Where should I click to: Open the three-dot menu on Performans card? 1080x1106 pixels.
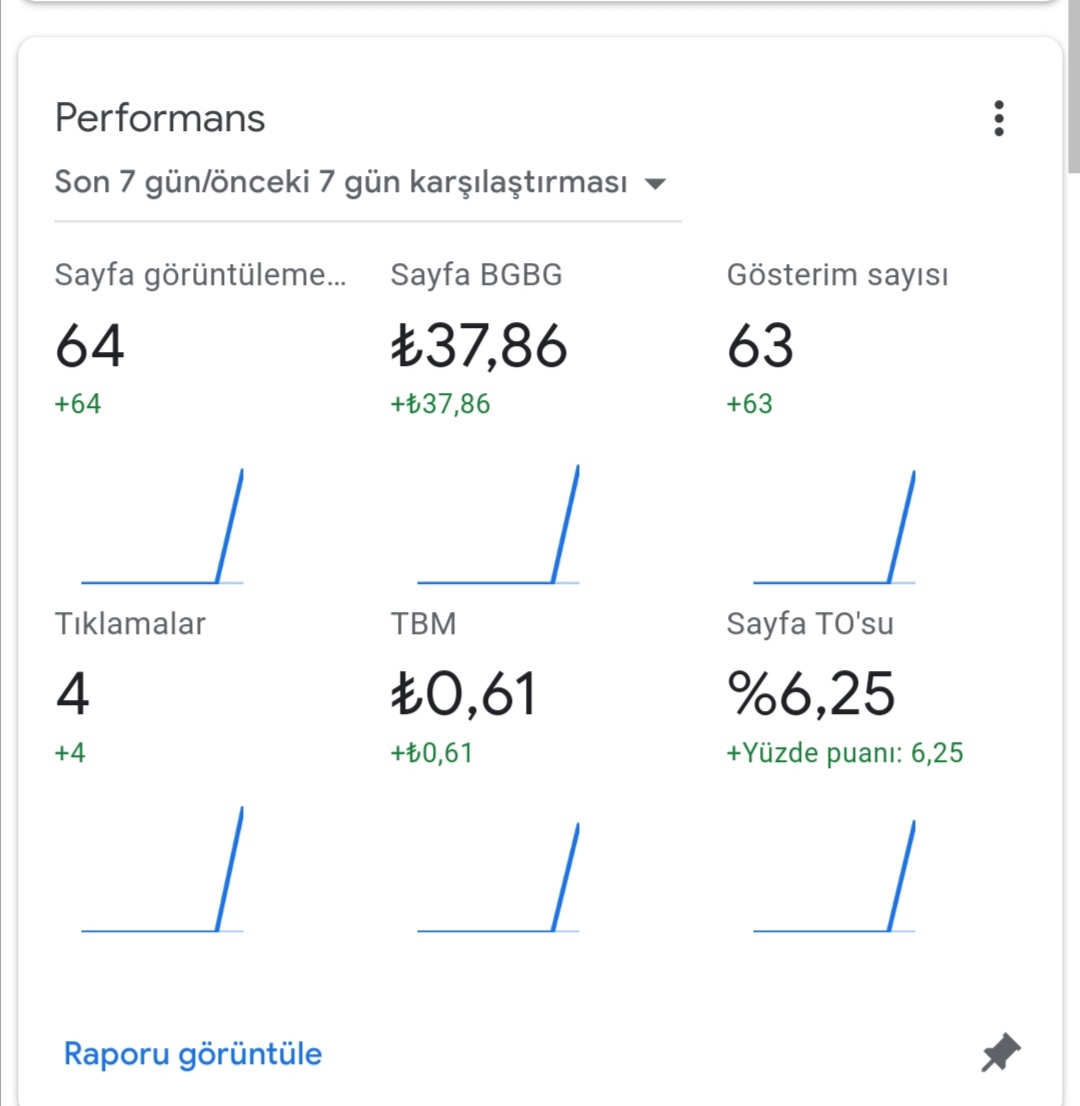(998, 118)
